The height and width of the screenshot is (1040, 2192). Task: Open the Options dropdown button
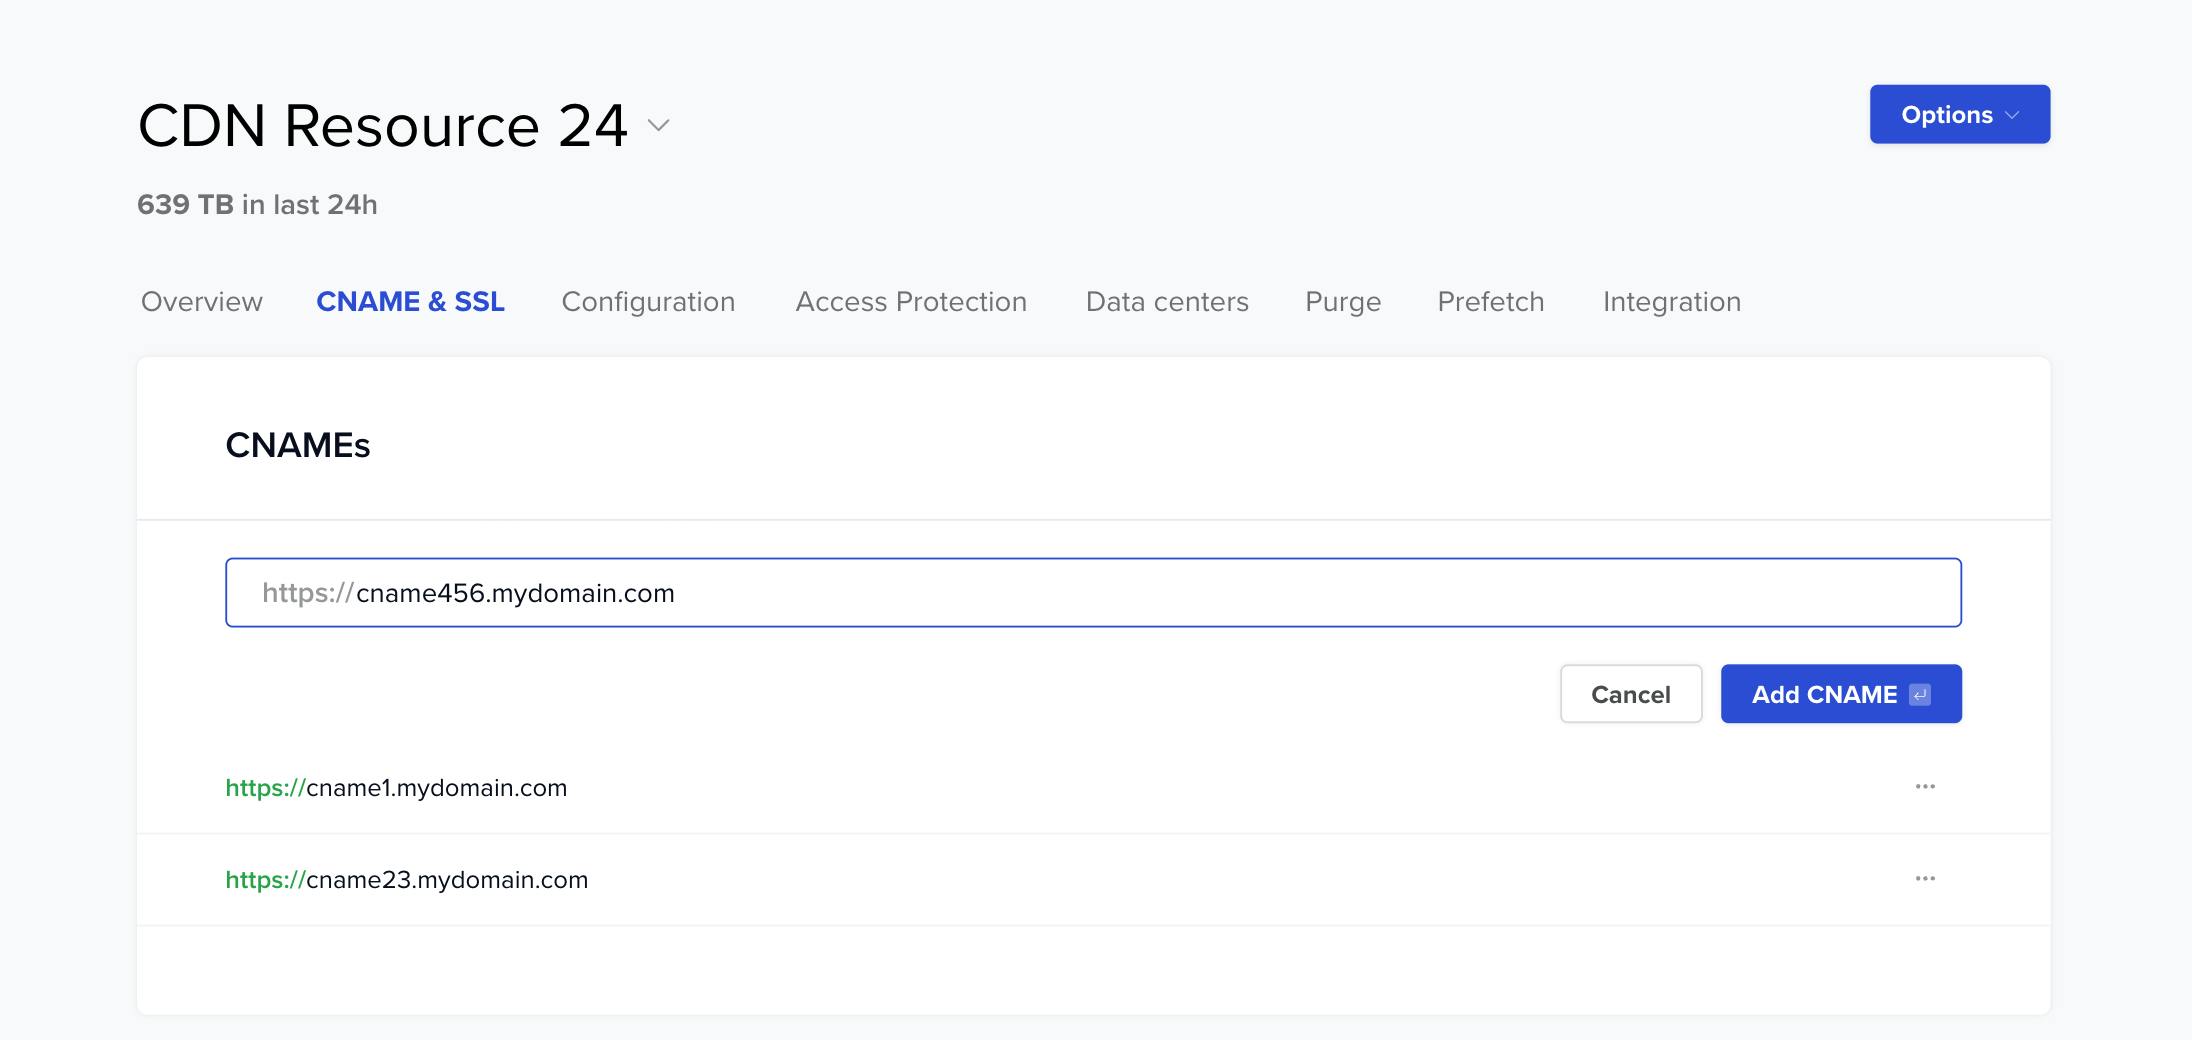pyautogui.click(x=1959, y=115)
